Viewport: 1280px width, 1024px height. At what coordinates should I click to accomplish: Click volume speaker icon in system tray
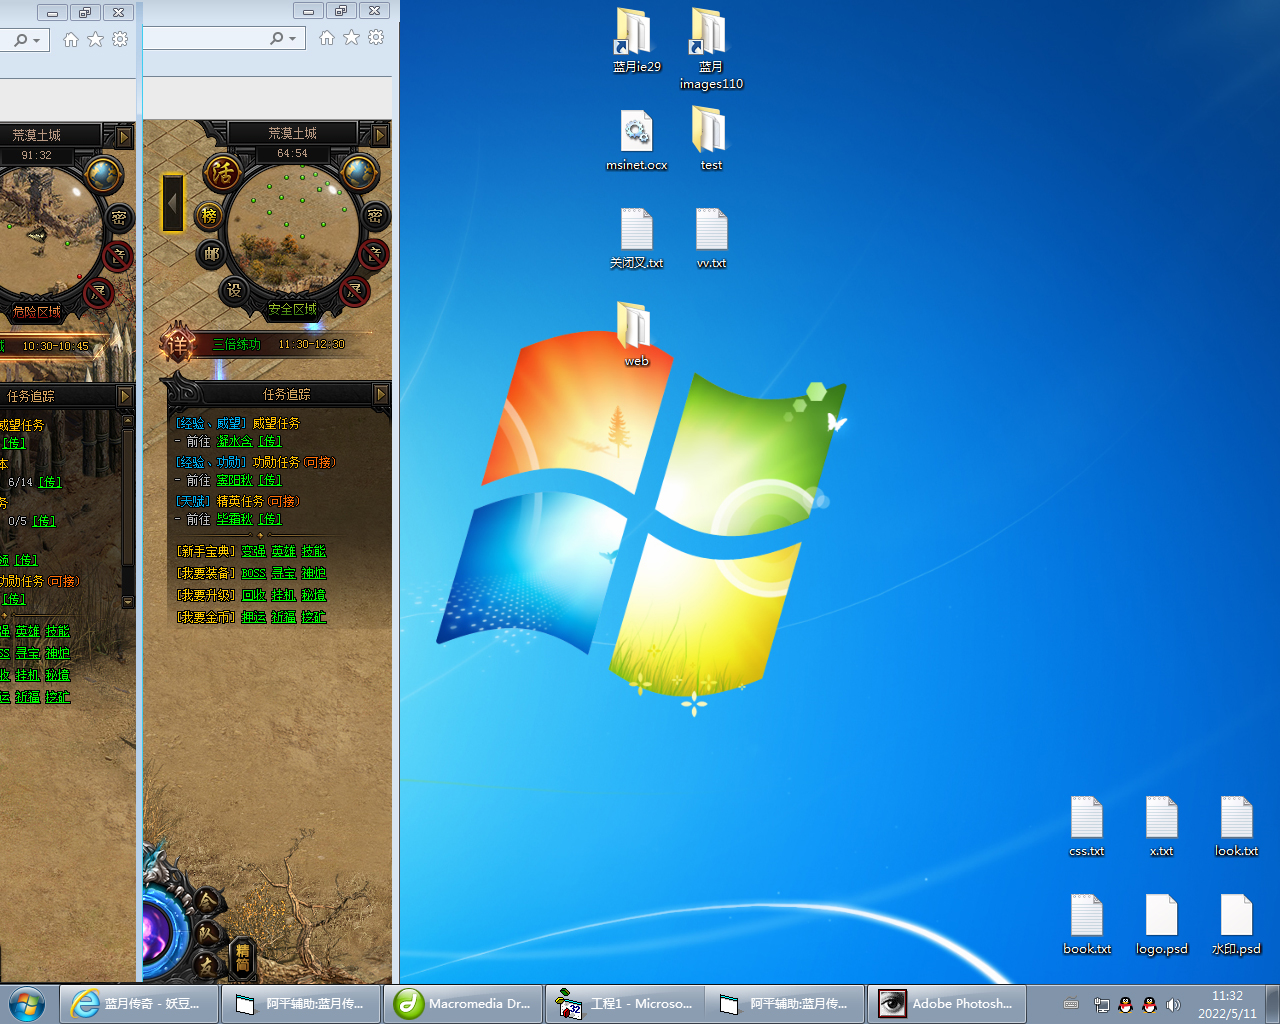point(1173,1004)
